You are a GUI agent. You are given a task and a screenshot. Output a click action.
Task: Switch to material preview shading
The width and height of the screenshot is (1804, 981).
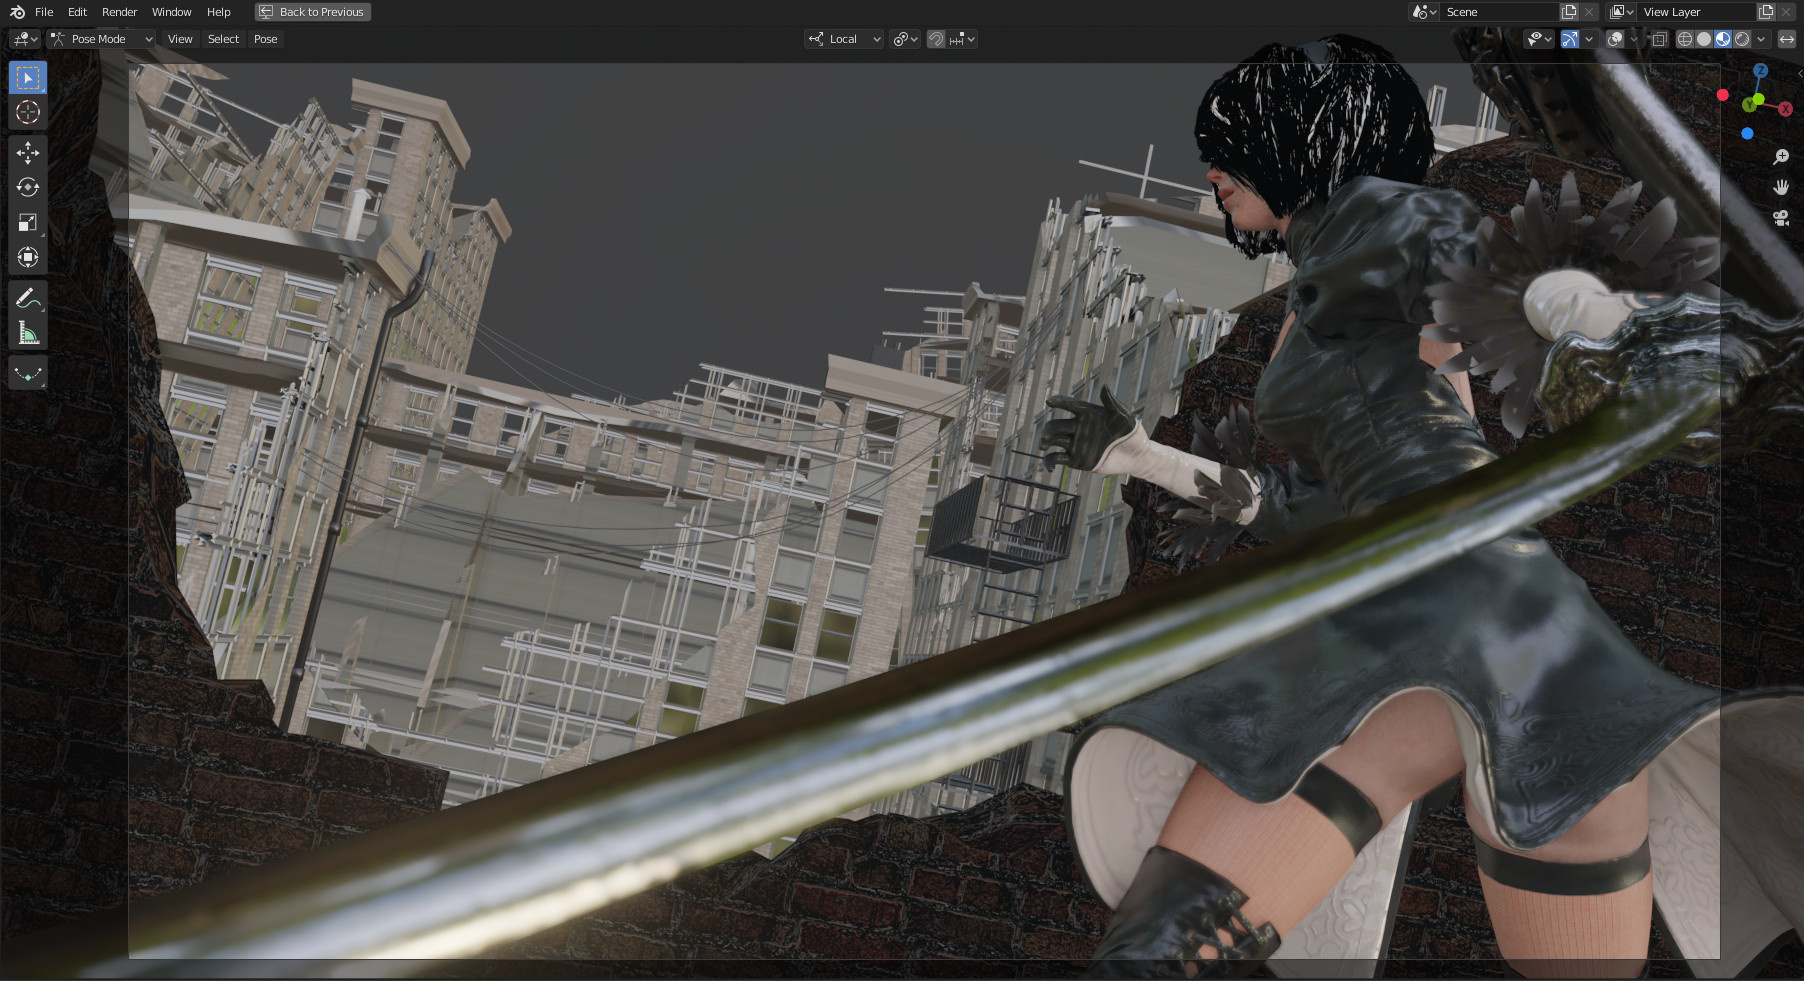[x=1723, y=39]
